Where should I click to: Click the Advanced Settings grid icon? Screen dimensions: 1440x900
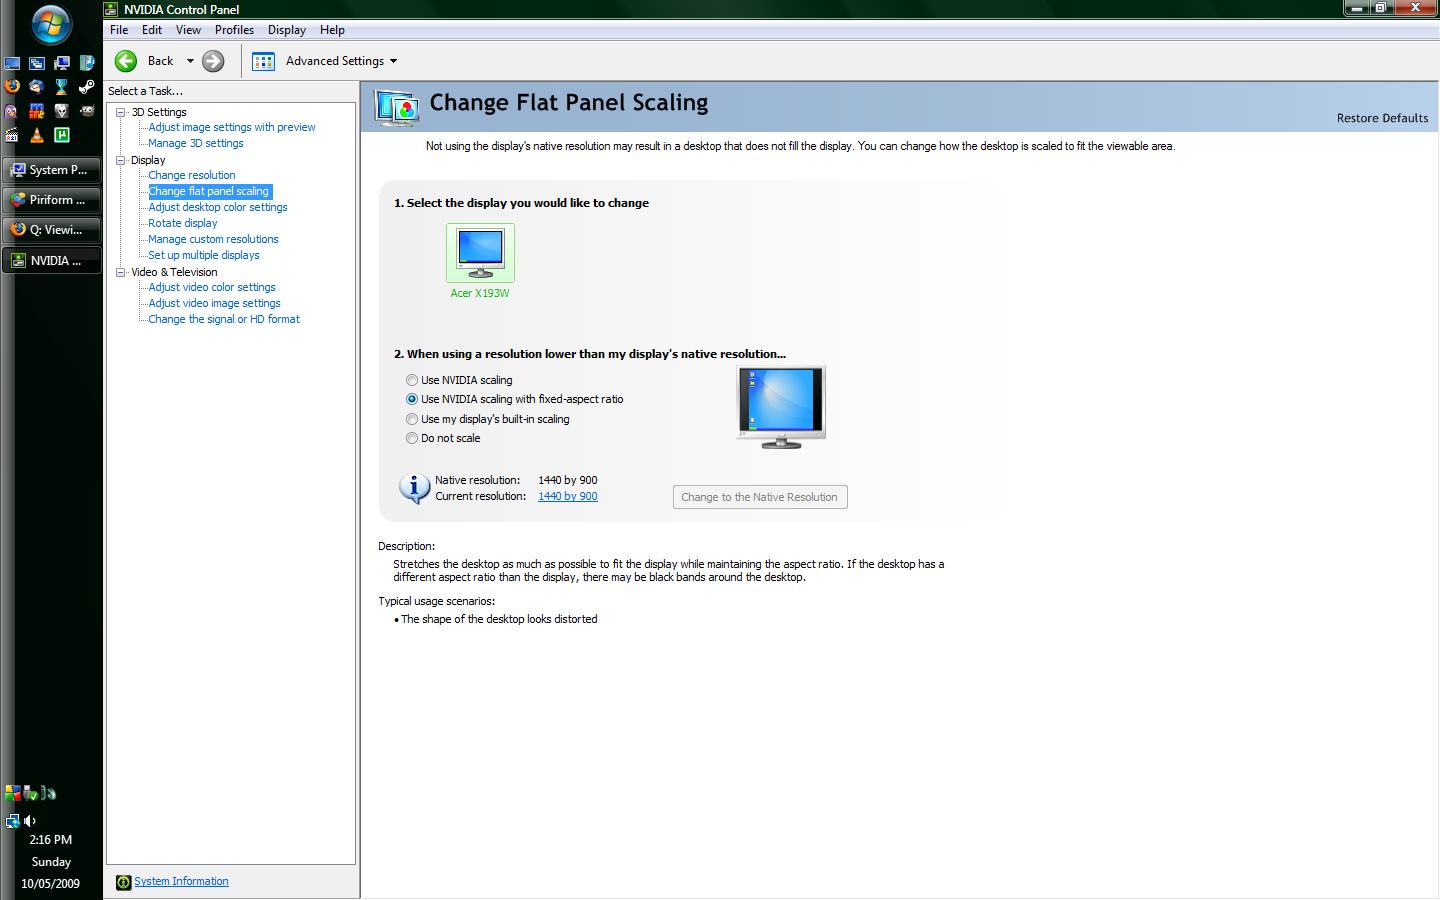pos(264,61)
